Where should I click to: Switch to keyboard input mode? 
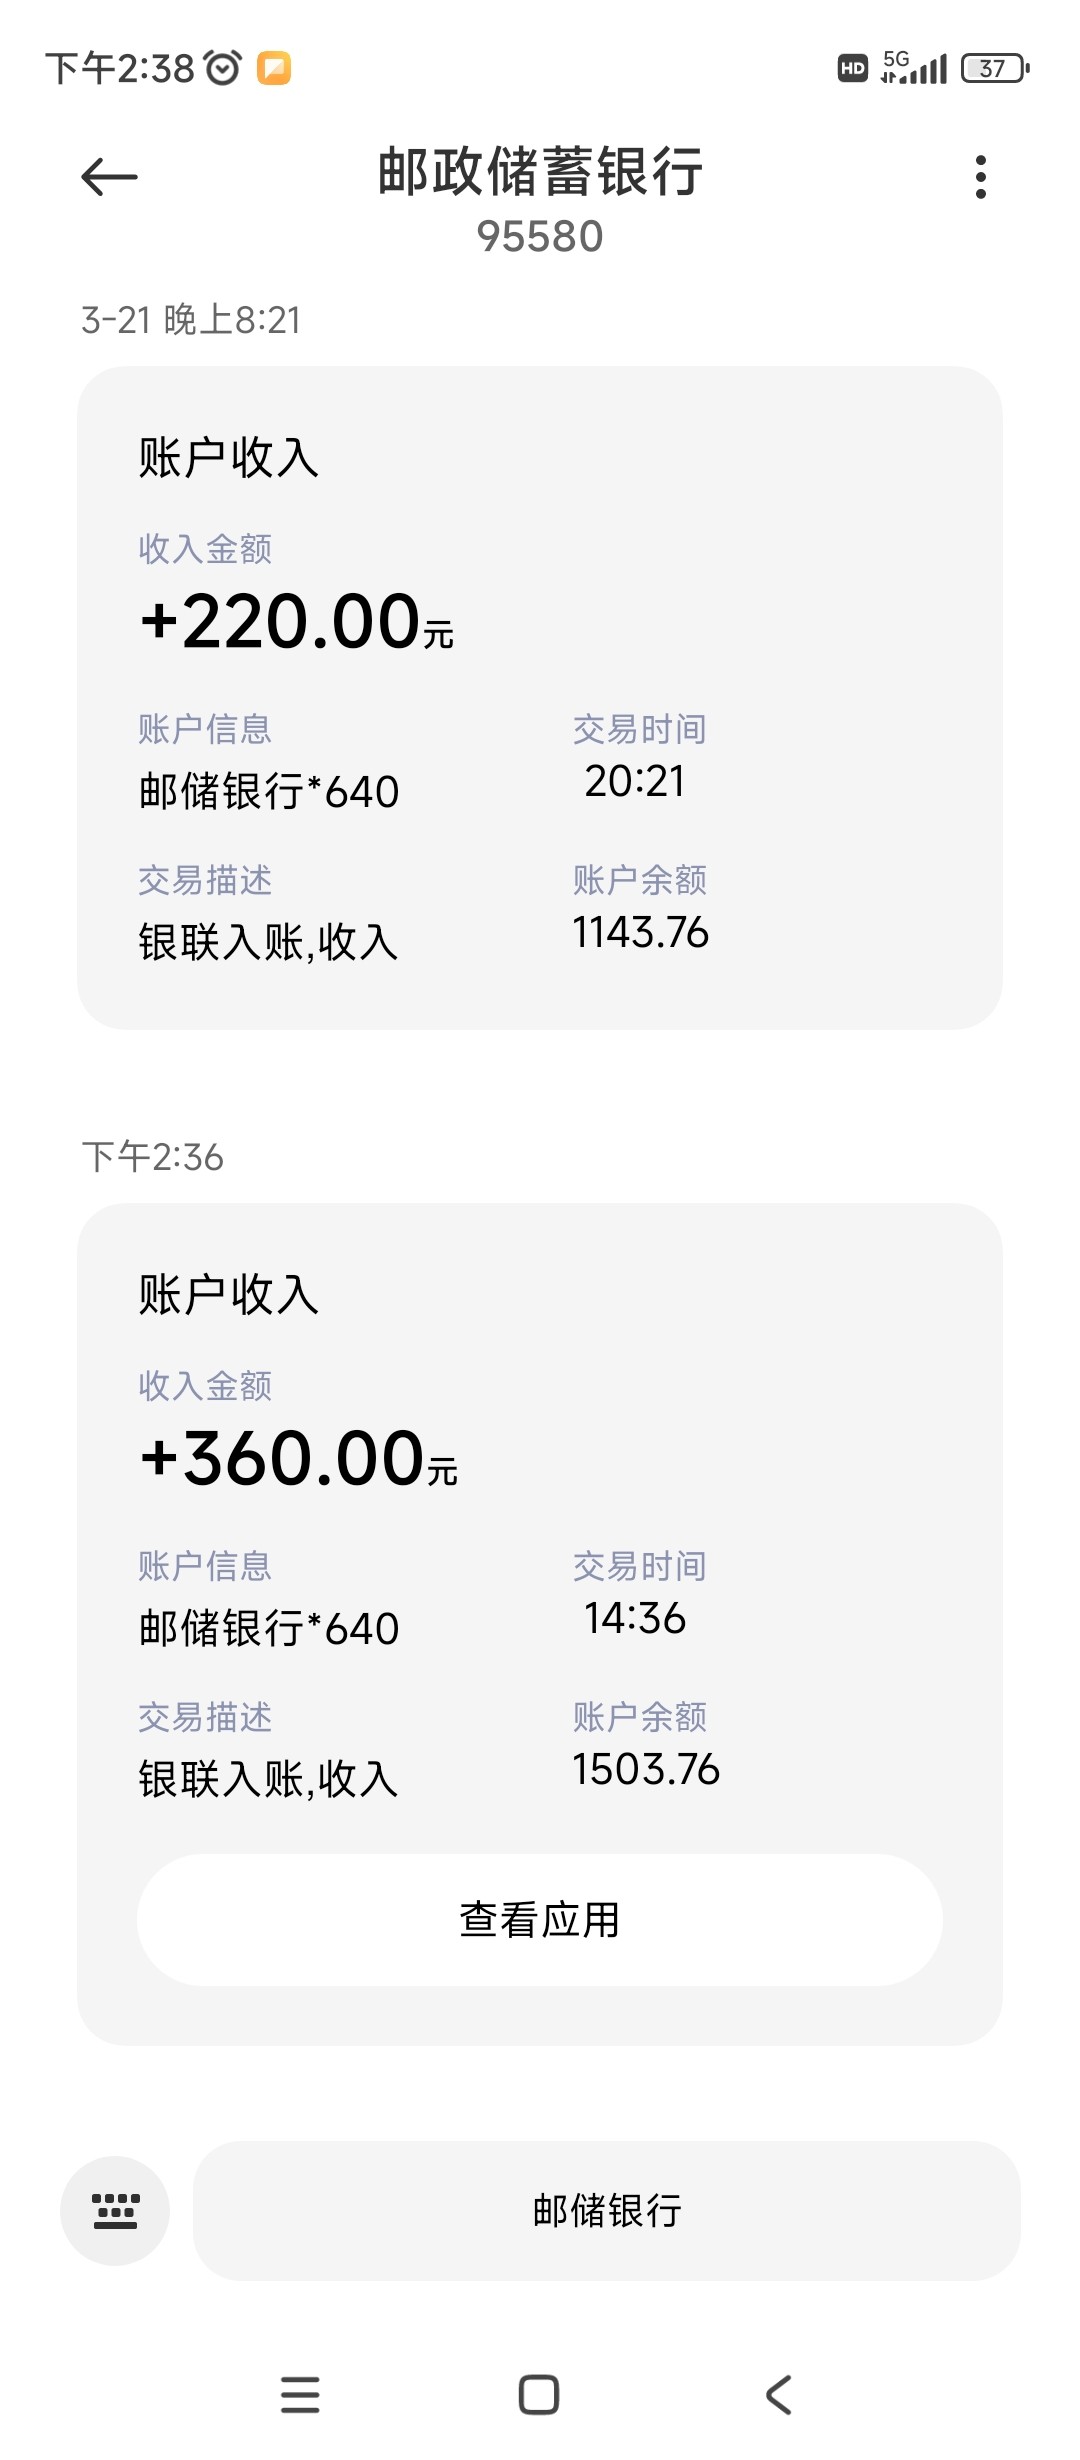click(x=115, y=2210)
